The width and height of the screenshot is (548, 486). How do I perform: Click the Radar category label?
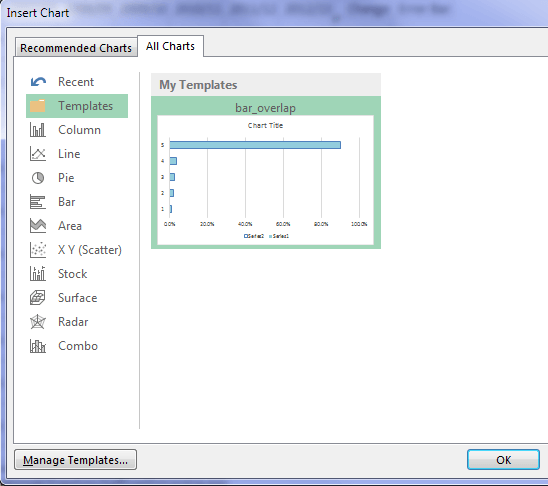tap(73, 322)
